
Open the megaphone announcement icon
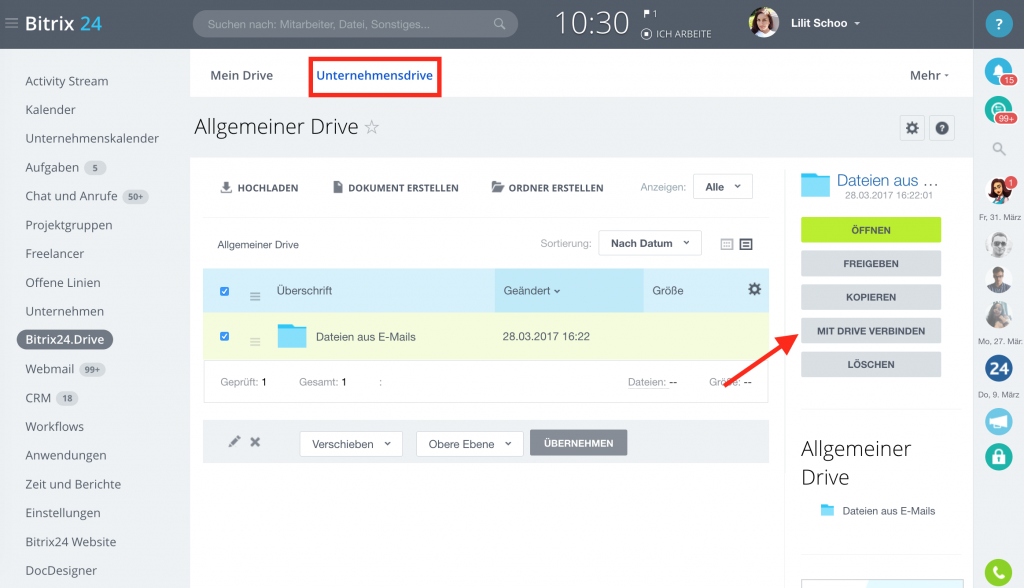click(999, 421)
